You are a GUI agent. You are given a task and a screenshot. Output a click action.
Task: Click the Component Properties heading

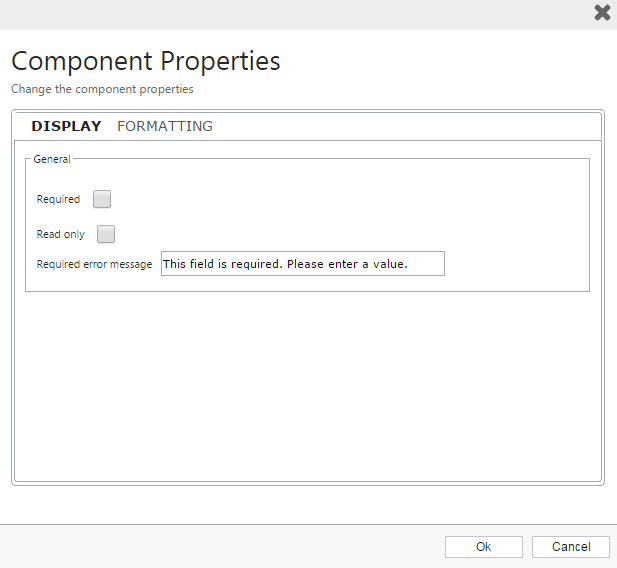tap(146, 61)
